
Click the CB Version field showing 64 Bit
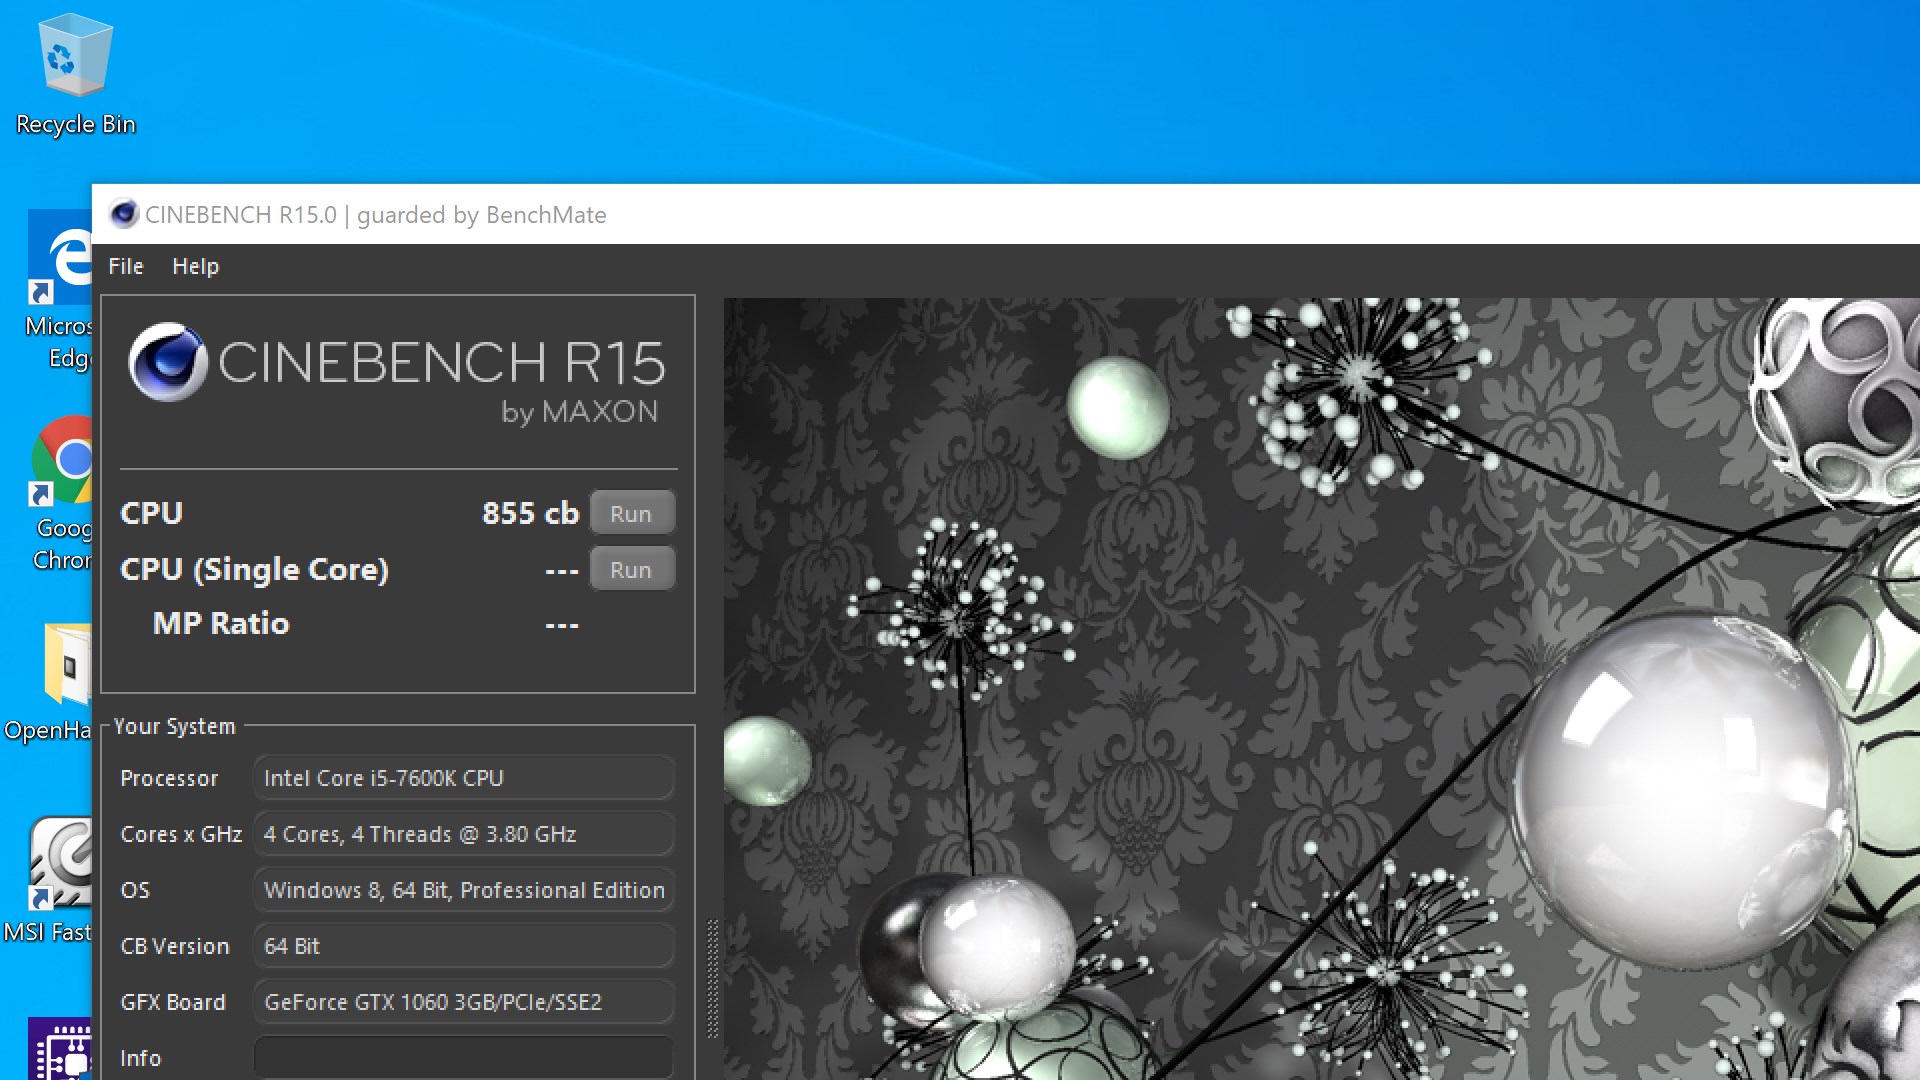[x=464, y=946]
